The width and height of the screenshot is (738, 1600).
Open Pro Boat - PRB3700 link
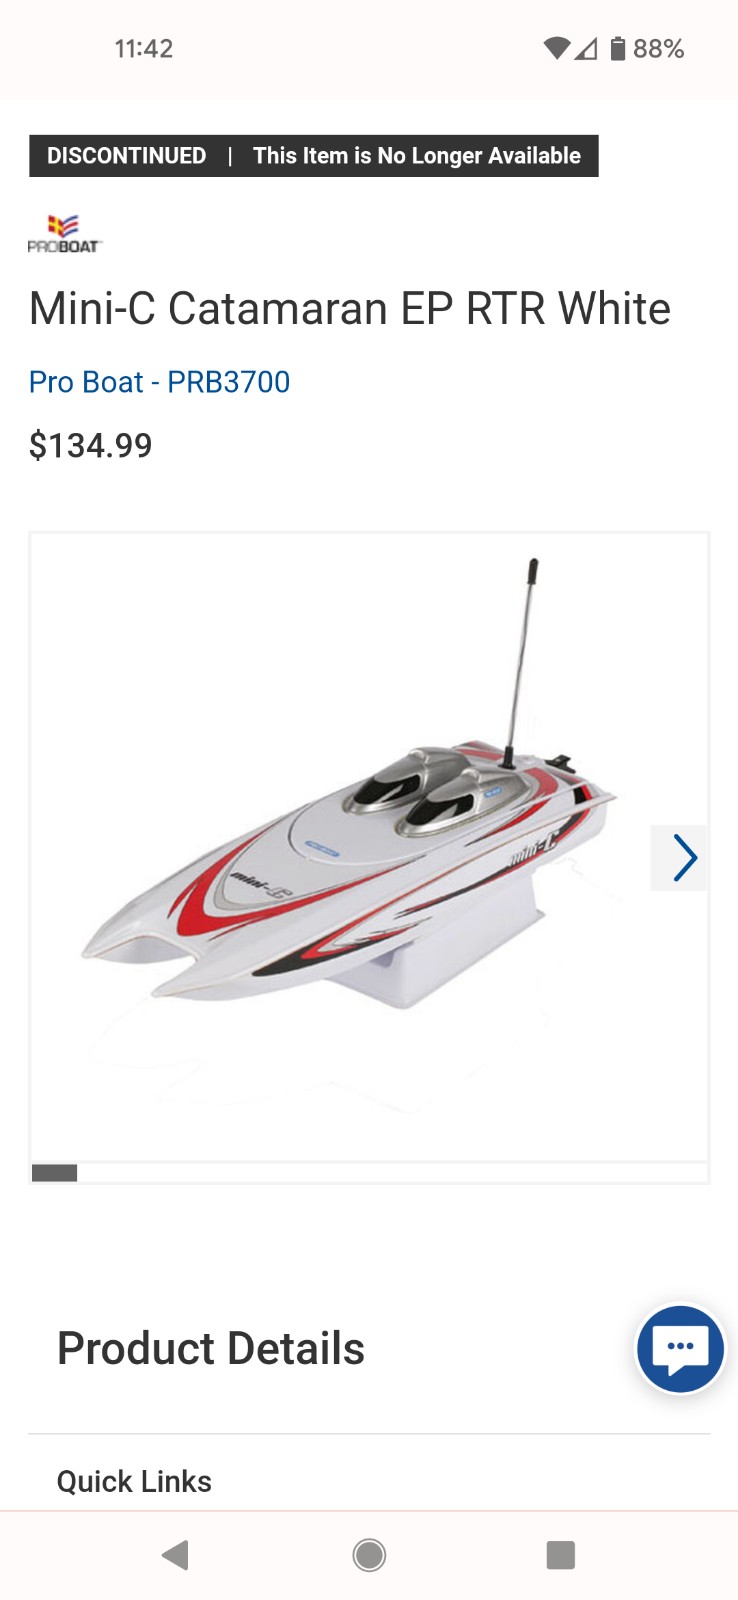tap(159, 382)
